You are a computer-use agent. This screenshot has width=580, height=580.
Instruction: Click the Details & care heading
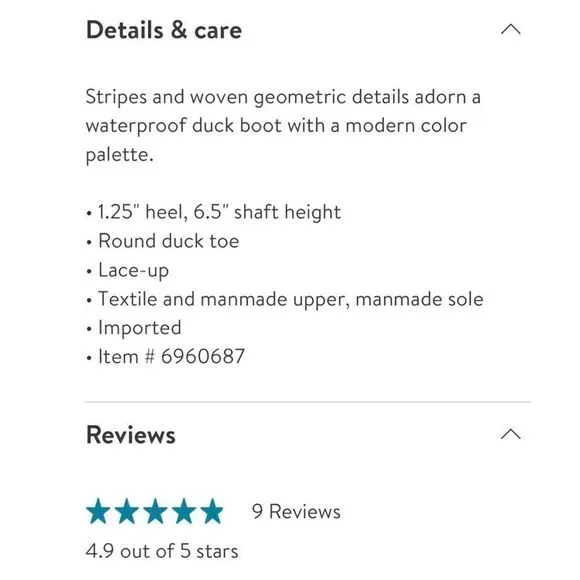[x=164, y=30]
